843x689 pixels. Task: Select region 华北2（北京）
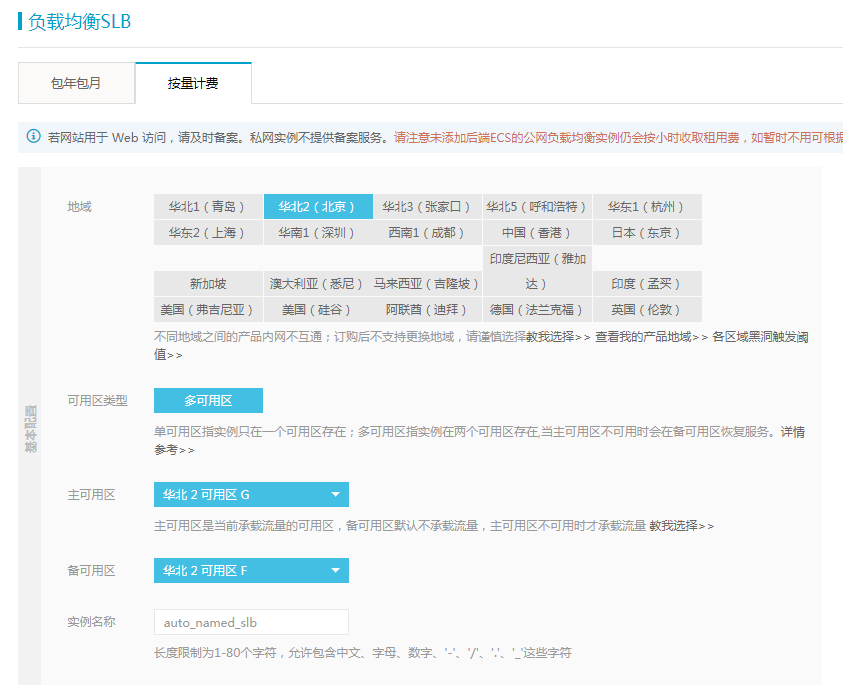point(318,206)
